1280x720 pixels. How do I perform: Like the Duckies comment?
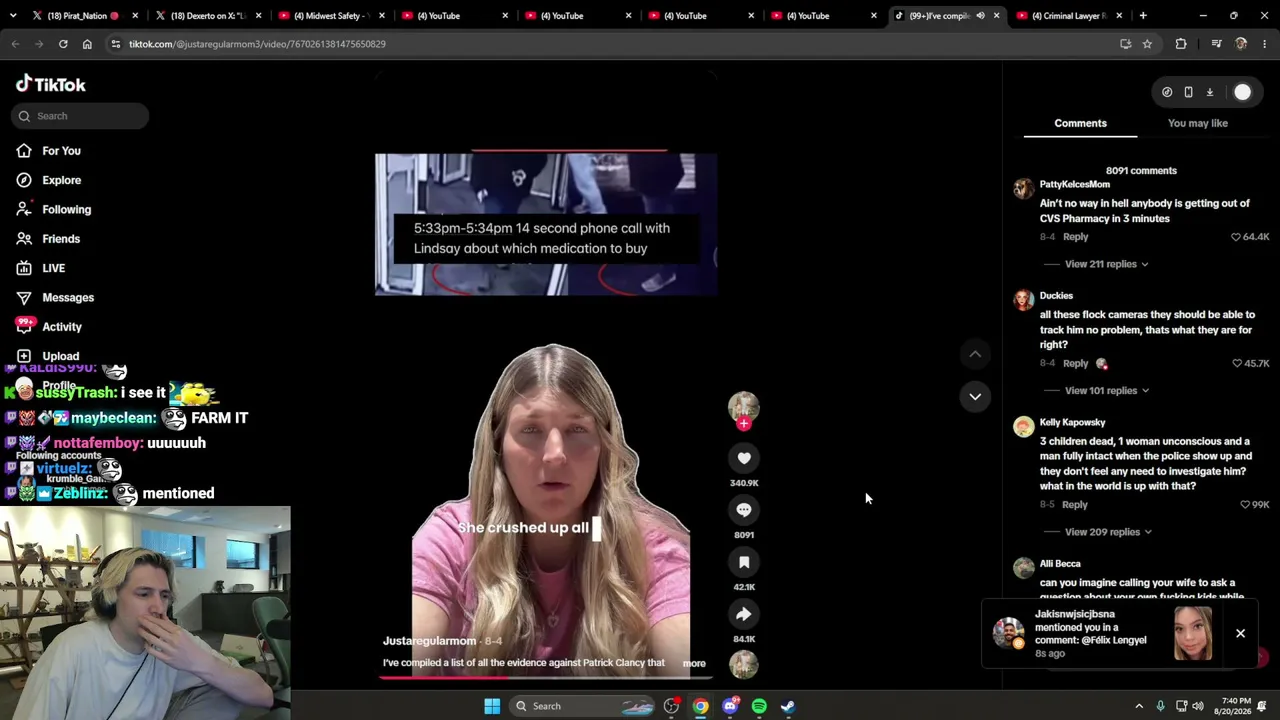coord(1237,363)
